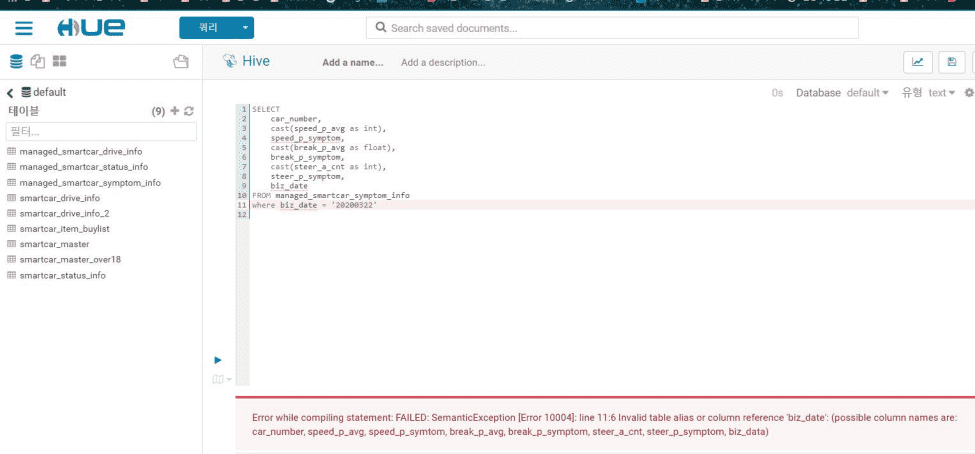Viewport: 975px width, 454px height.
Task: Open the documents icon in left panel
Action: click(x=38, y=61)
